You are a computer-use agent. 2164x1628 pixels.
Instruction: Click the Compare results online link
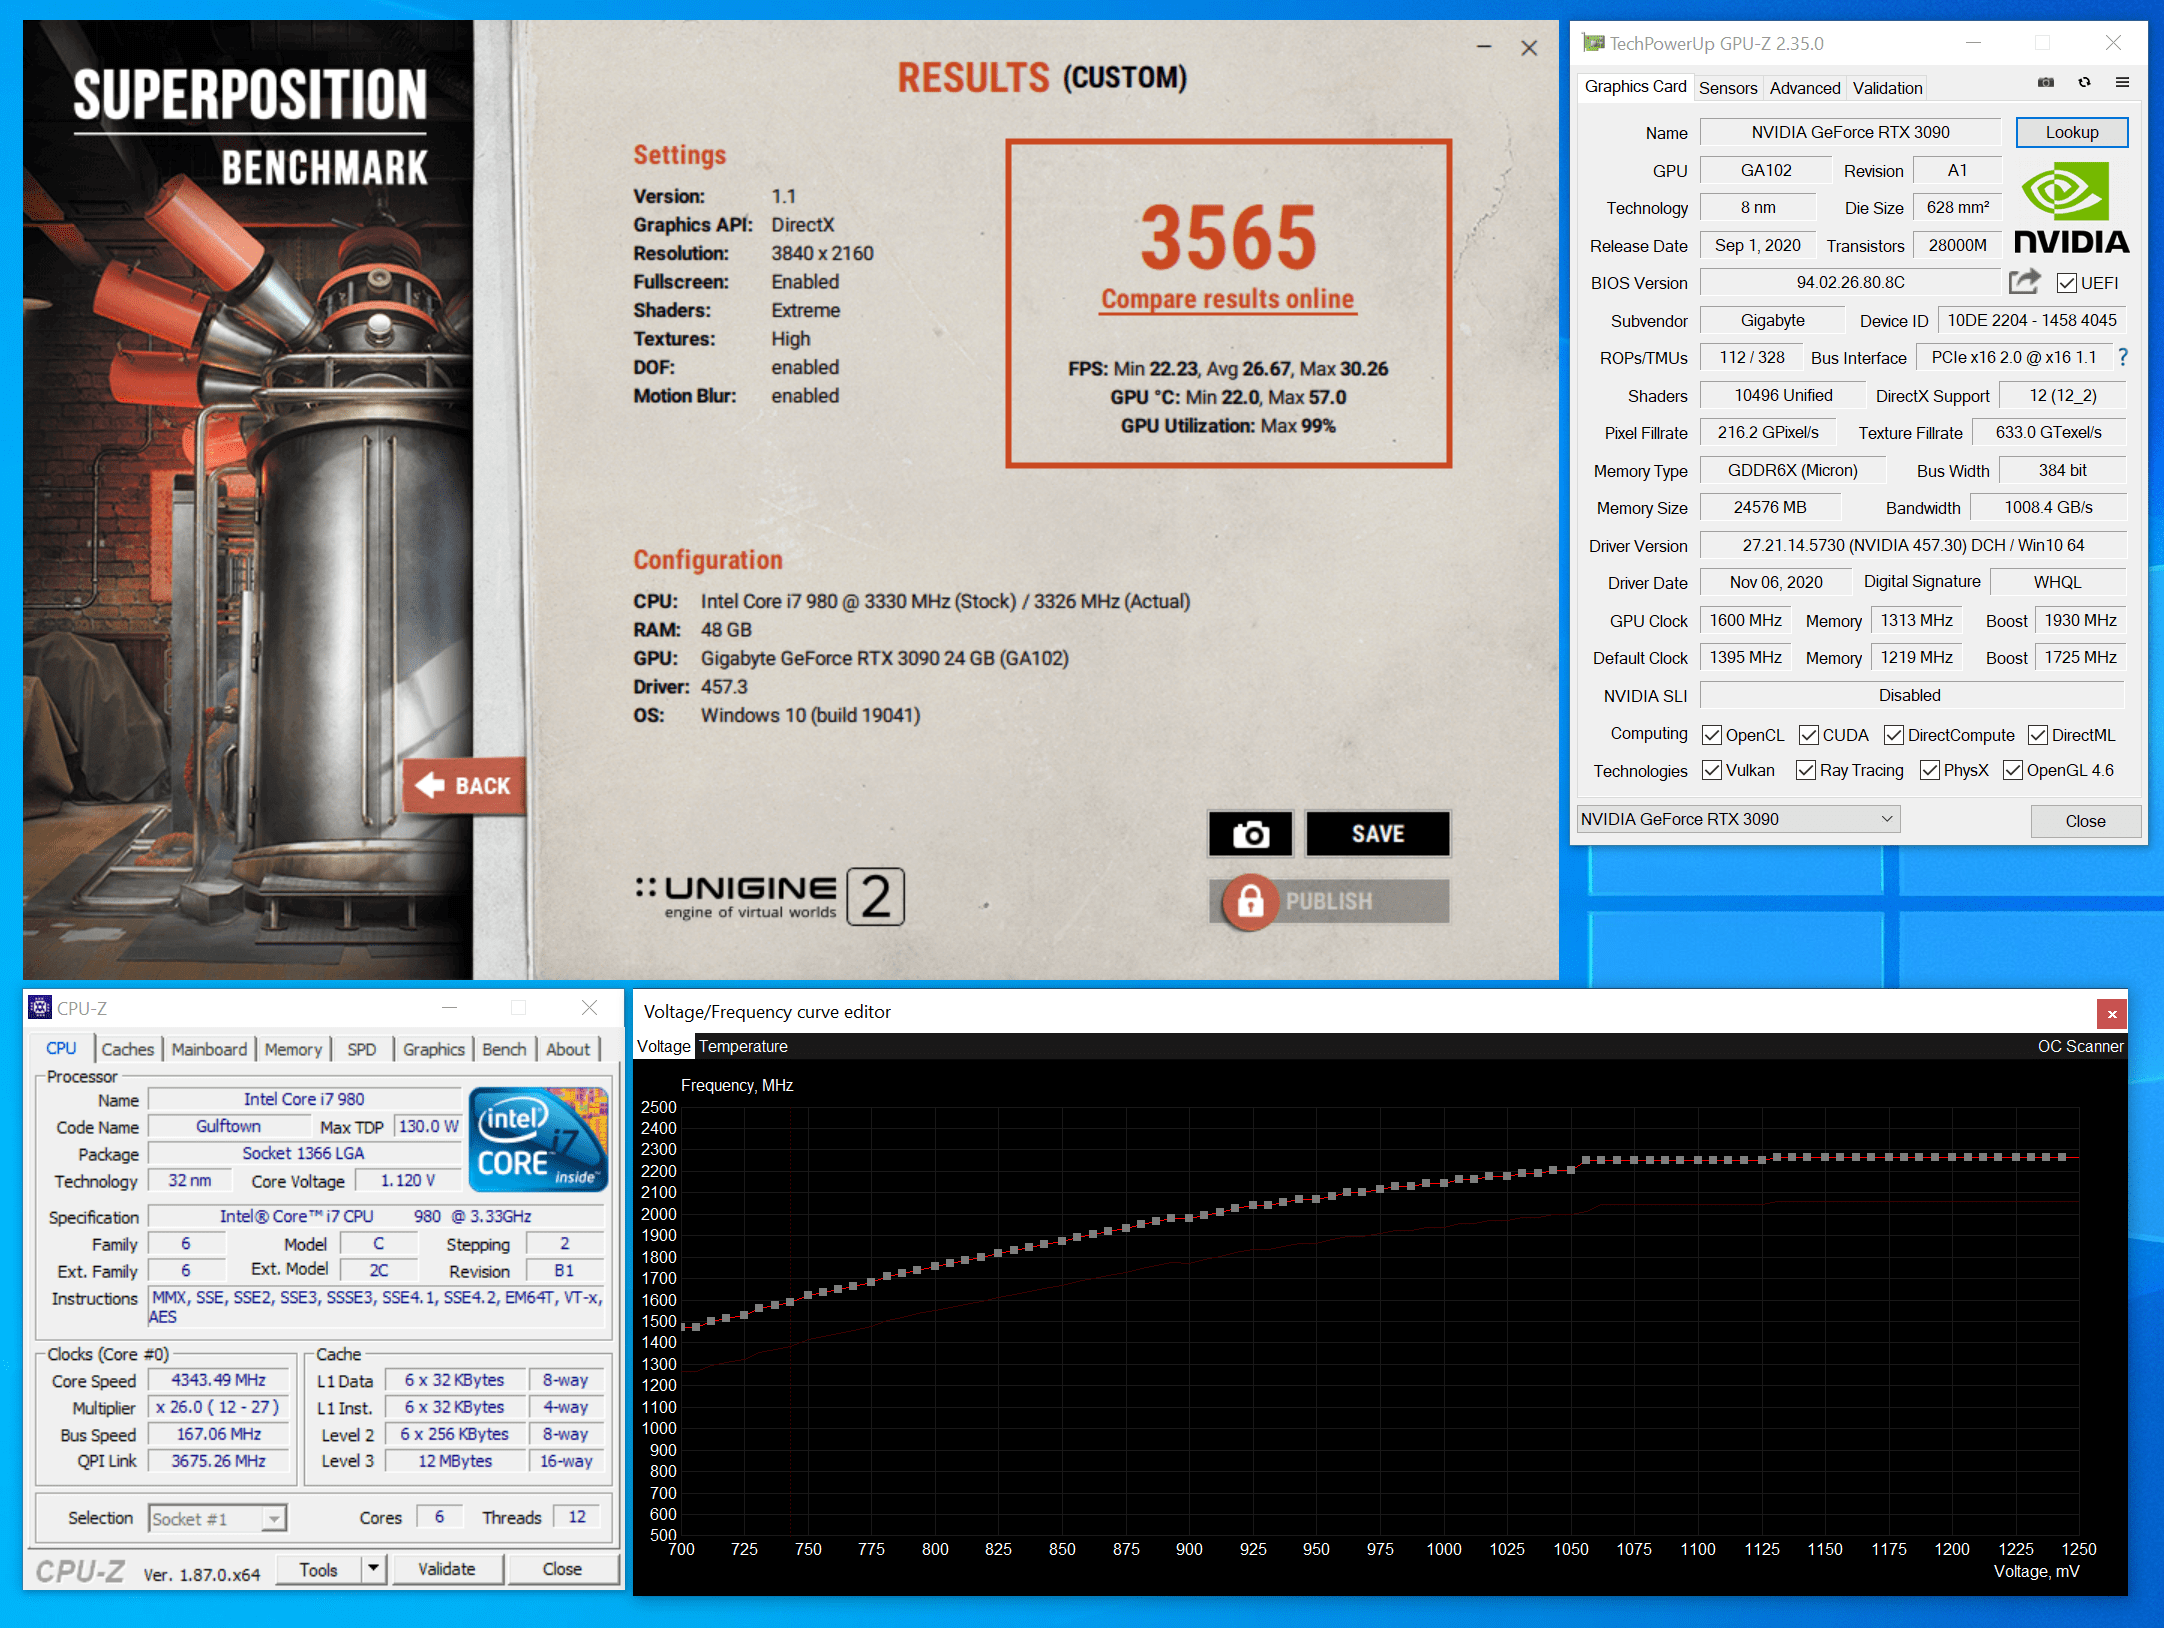[x=1227, y=299]
